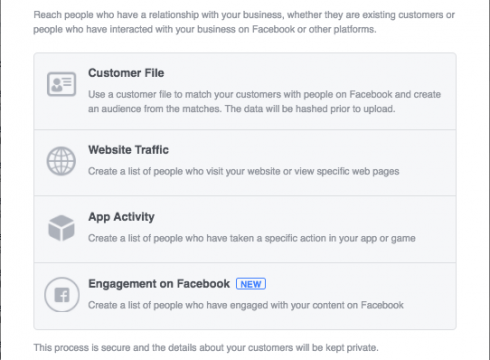The width and height of the screenshot is (490, 360).
Task: Click the 'This process is secure' notice
Action: coord(206,348)
